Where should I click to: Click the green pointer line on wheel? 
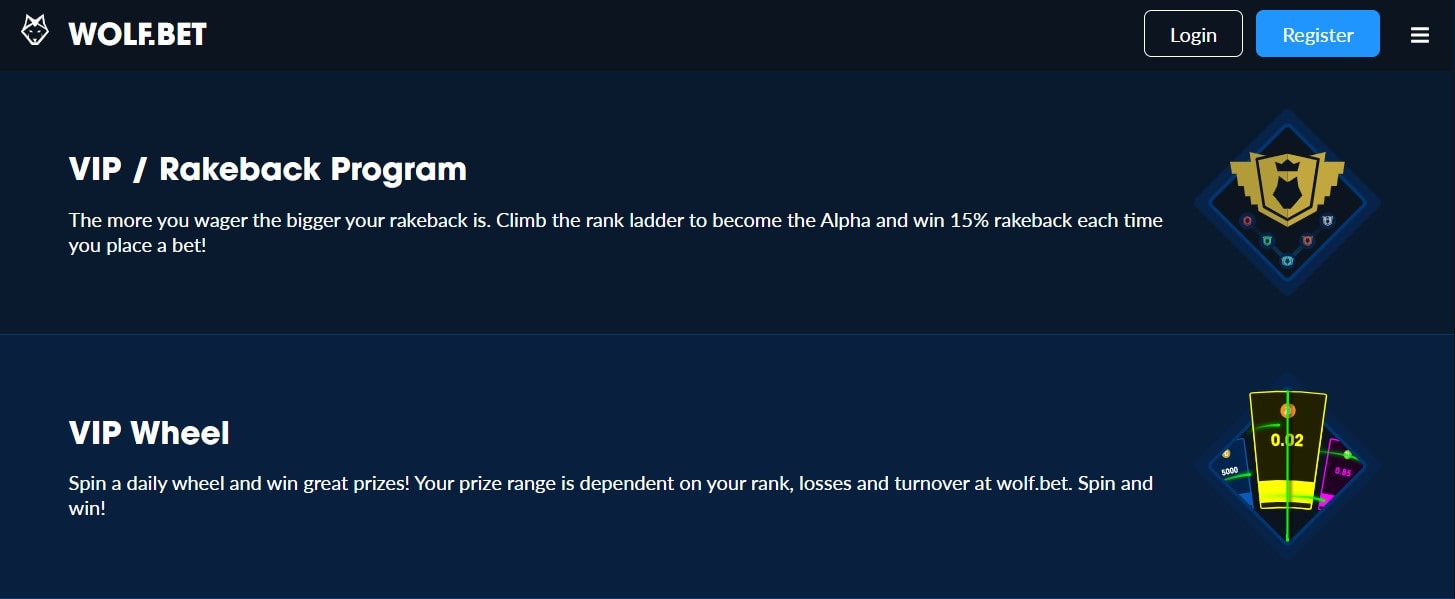pos(1287,465)
